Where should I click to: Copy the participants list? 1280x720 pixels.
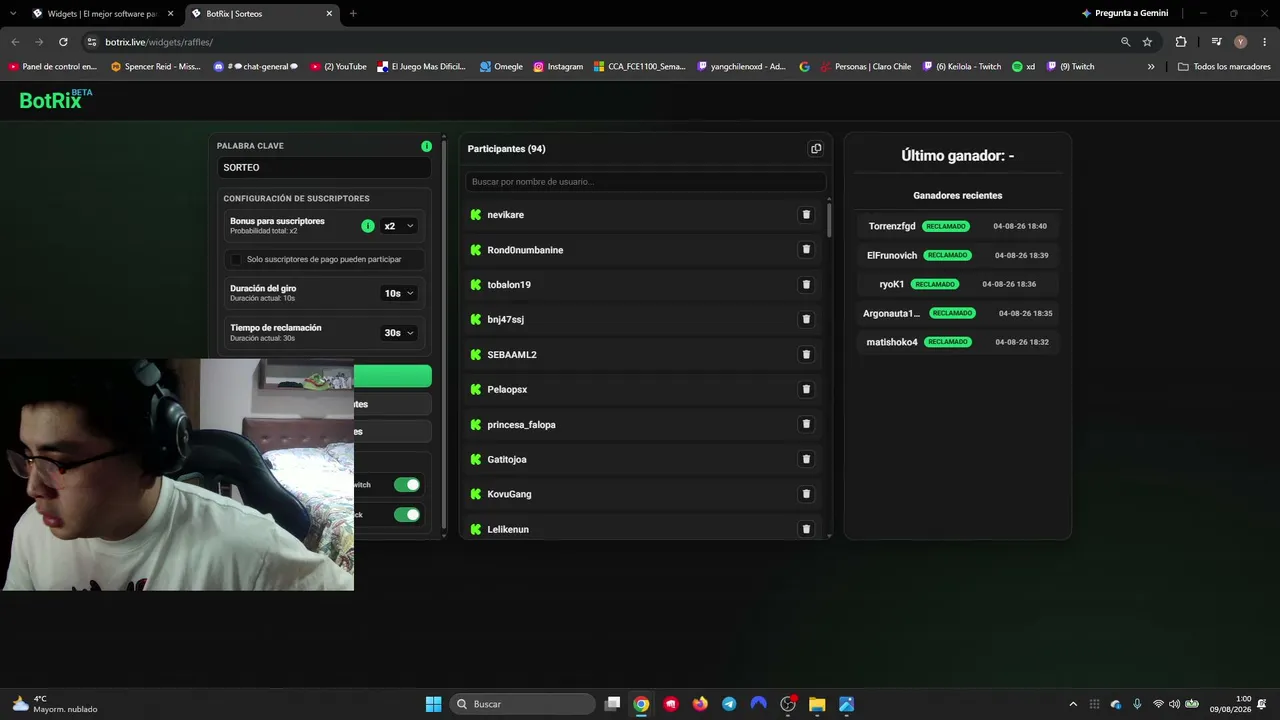pos(816,149)
